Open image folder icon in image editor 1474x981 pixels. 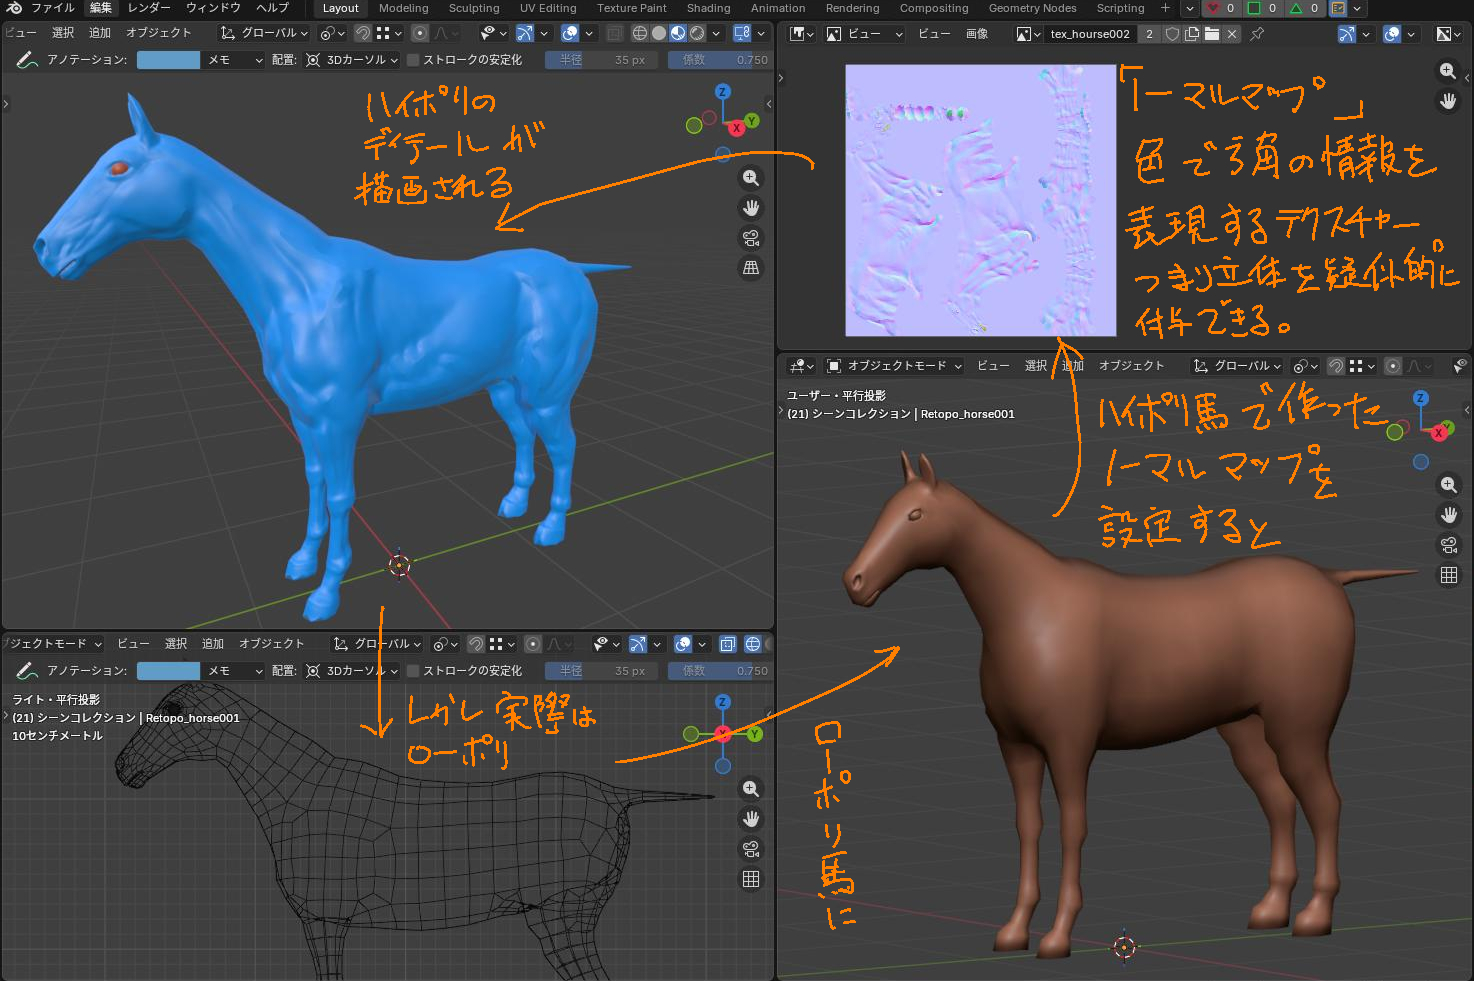tap(1212, 34)
